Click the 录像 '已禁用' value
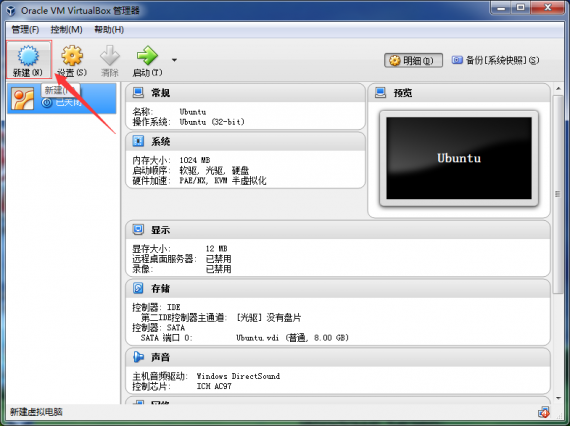 tap(218, 269)
